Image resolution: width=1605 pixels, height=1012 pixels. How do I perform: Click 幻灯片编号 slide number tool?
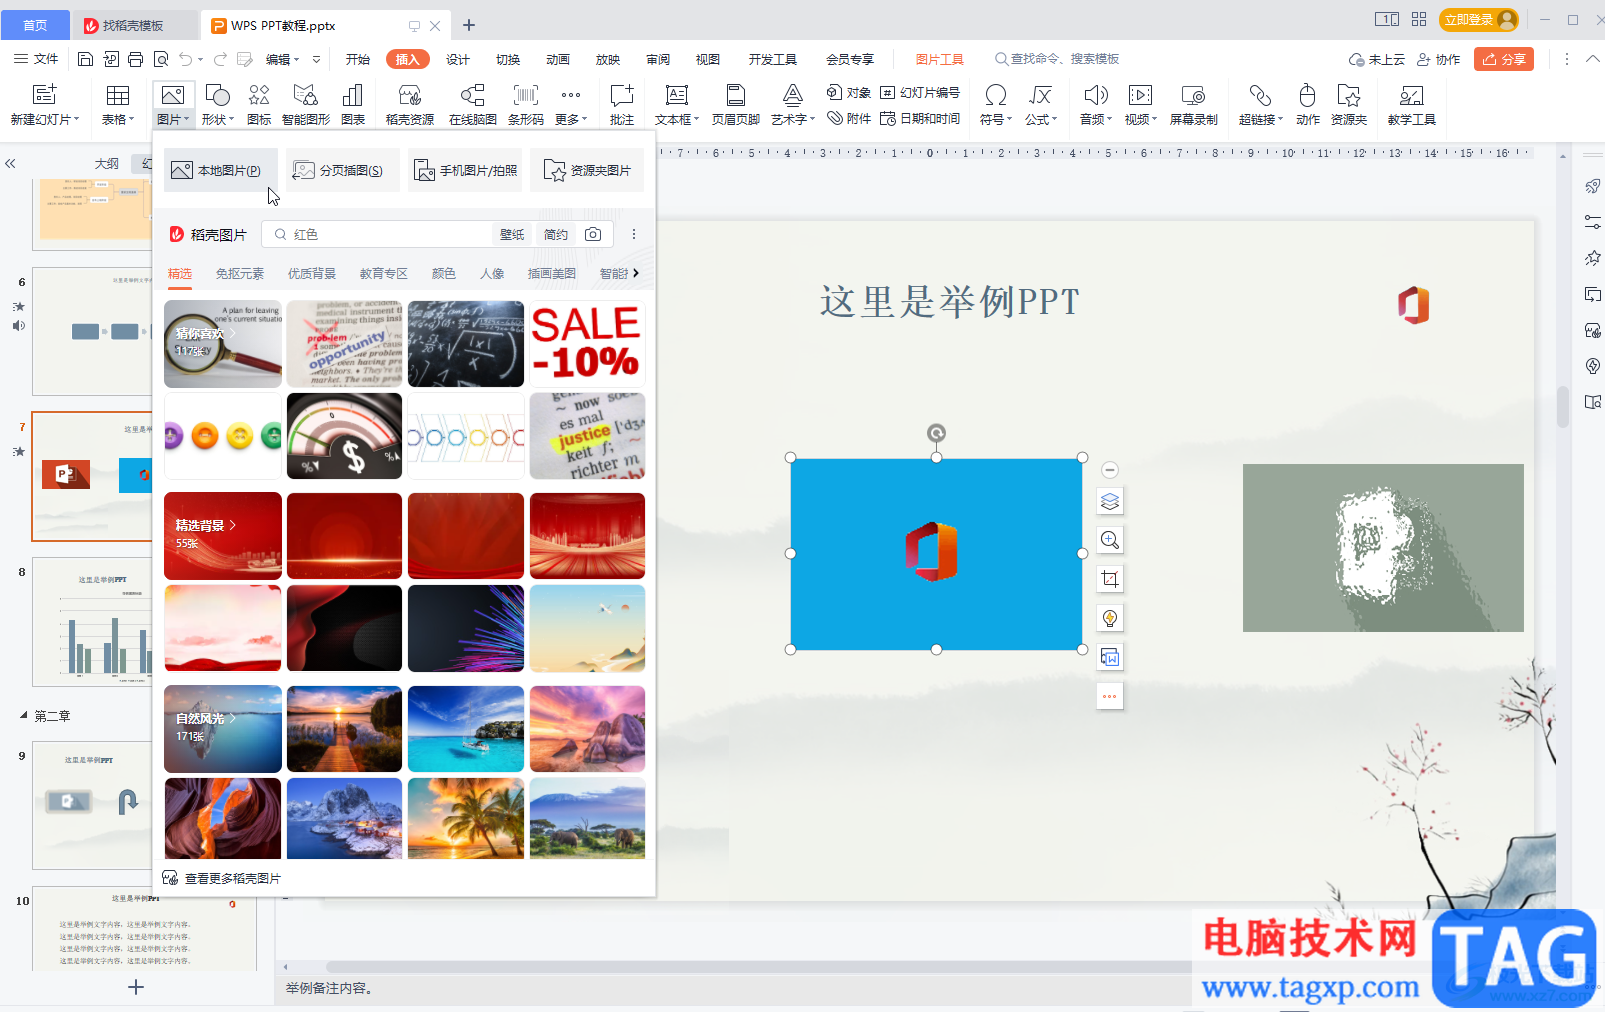920,93
